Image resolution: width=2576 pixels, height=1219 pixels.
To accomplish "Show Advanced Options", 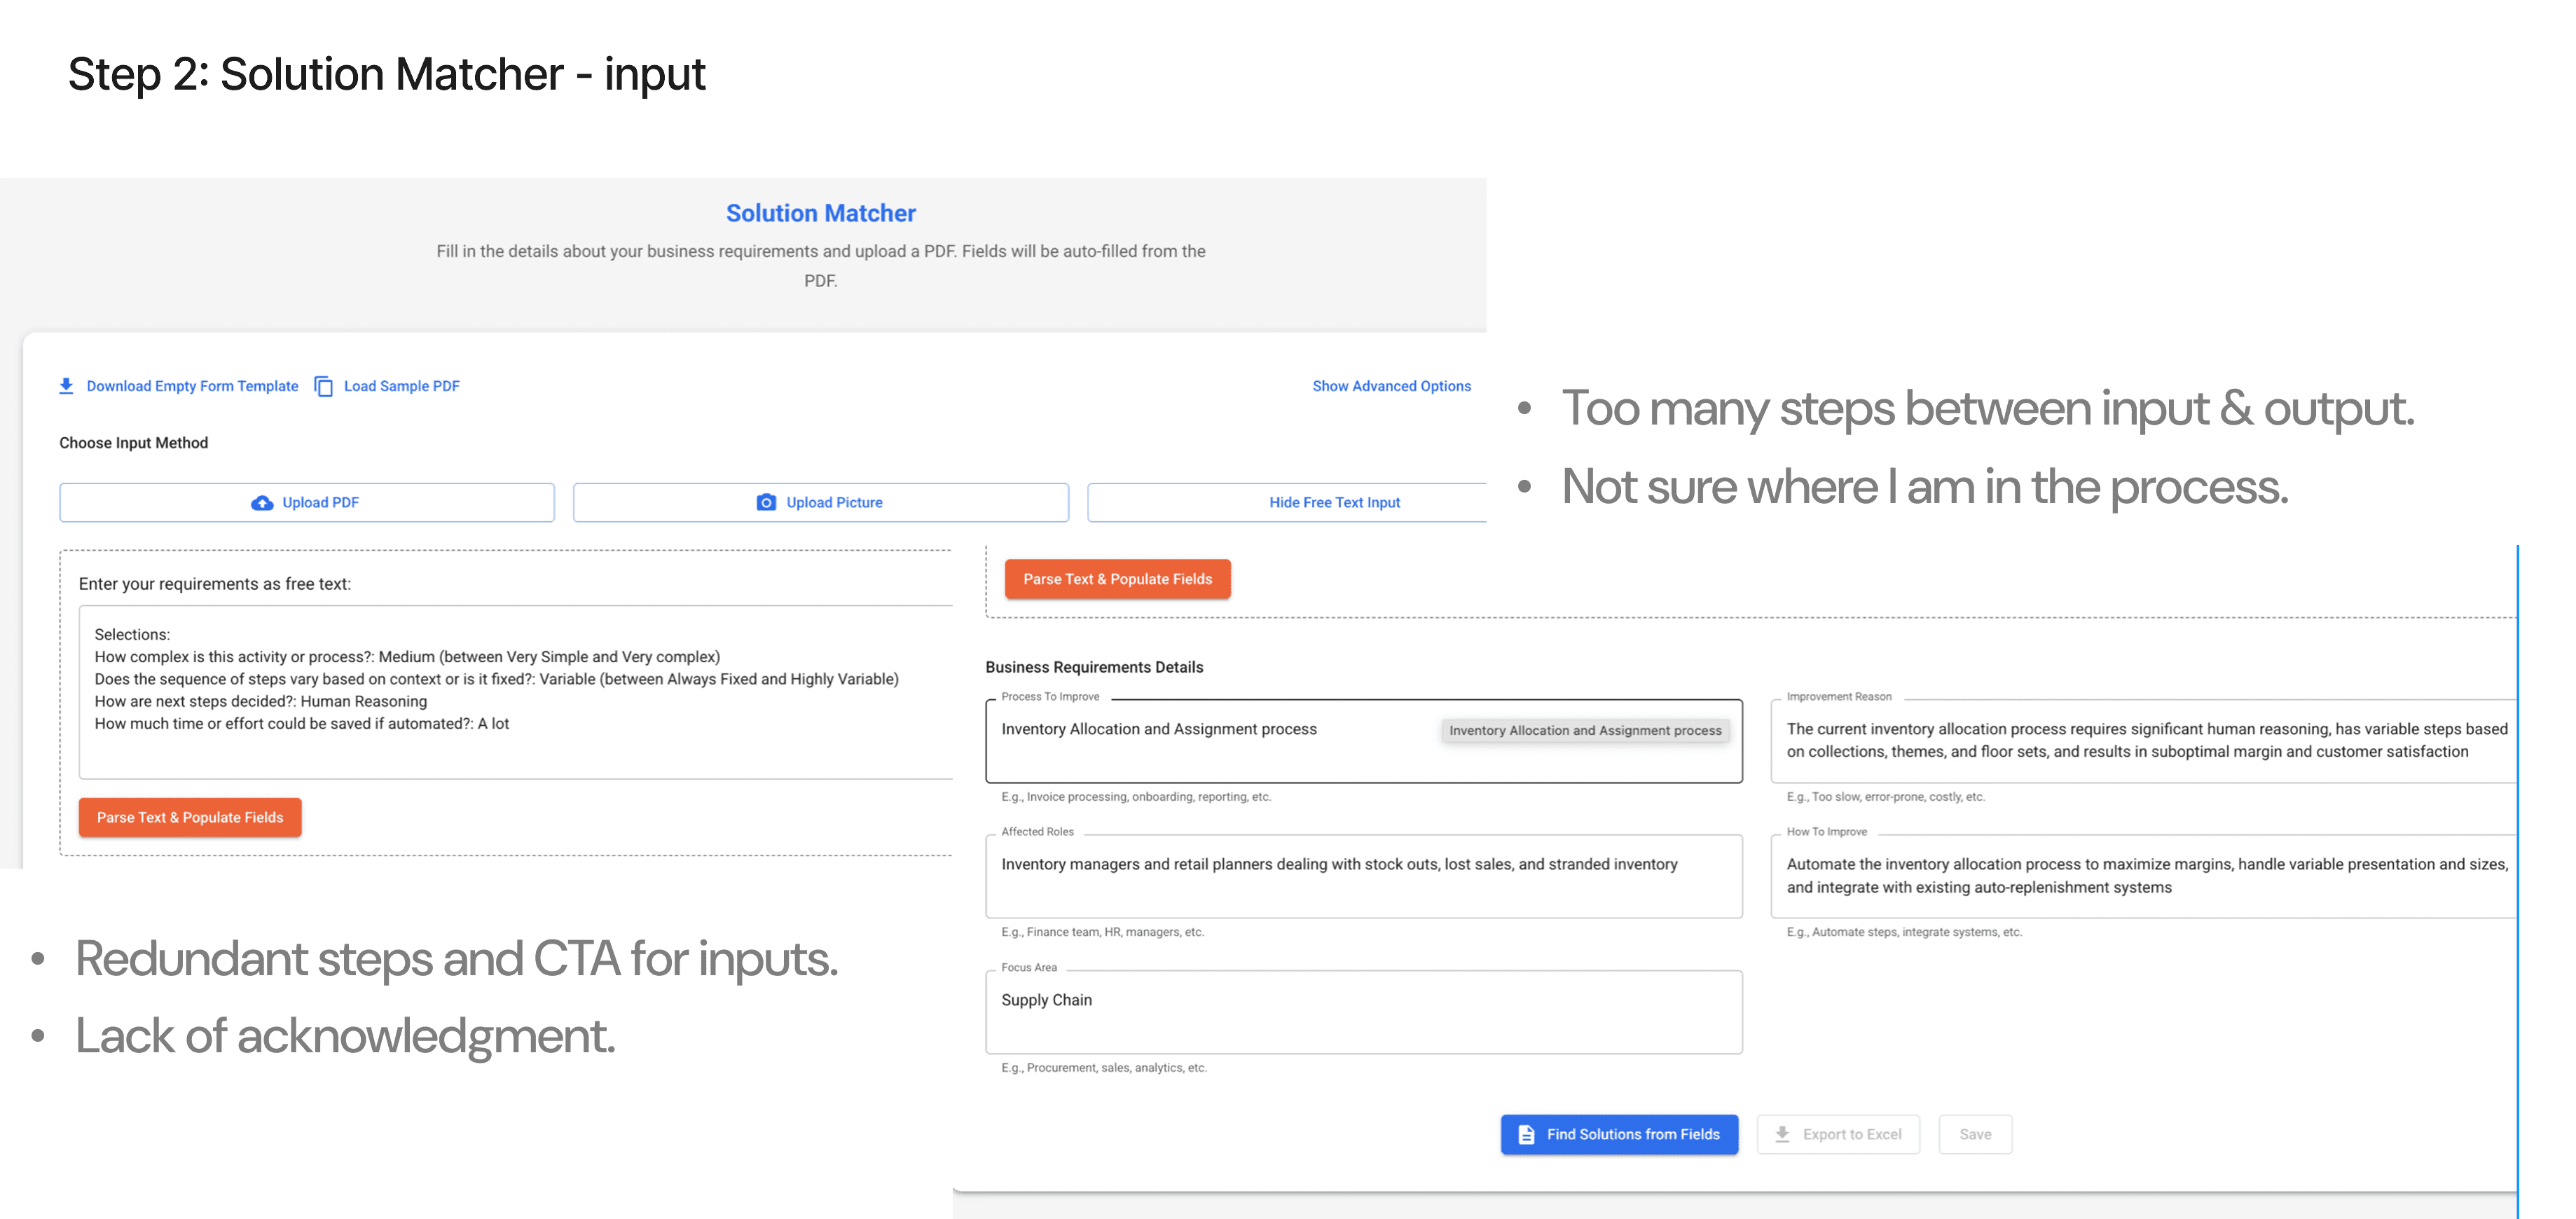I will [x=1391, y=386].
